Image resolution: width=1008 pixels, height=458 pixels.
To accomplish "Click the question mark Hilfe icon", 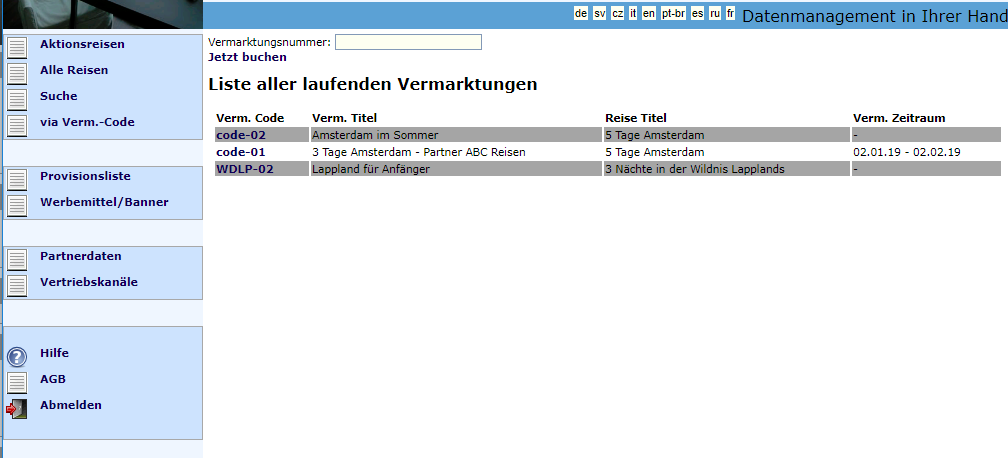I will tap(17, 357).
